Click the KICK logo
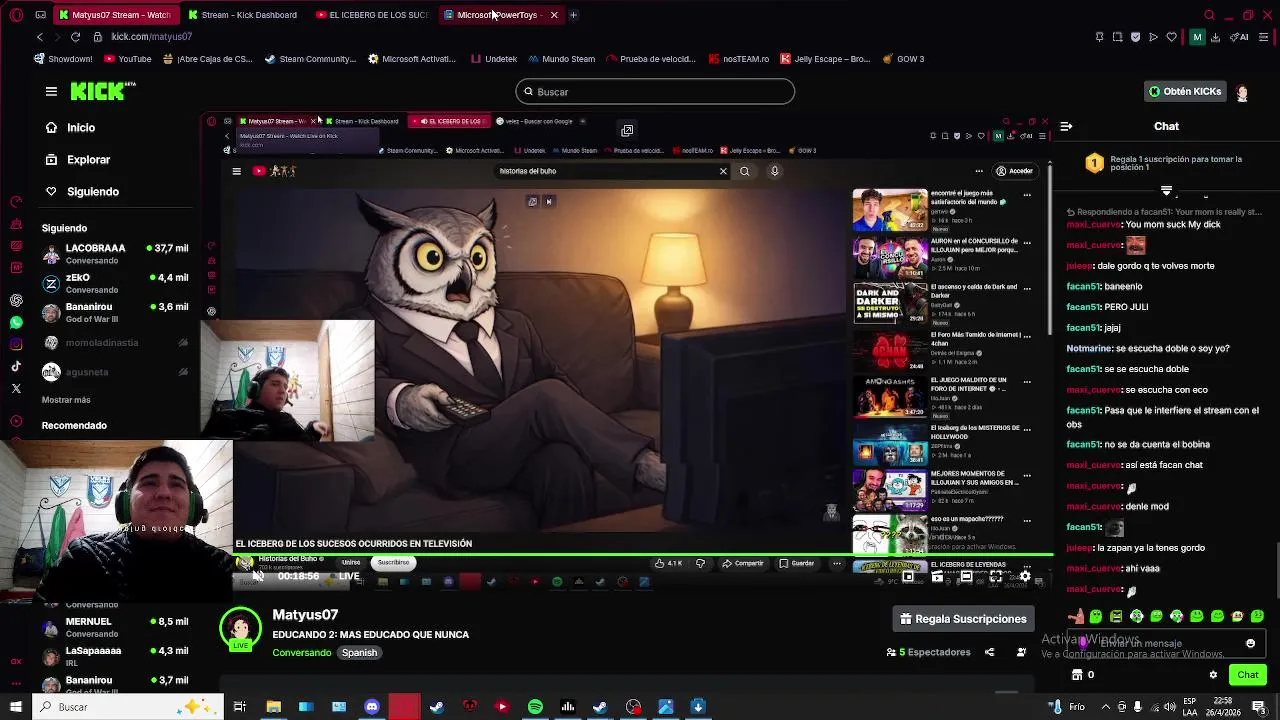 [x=102, y=91]
